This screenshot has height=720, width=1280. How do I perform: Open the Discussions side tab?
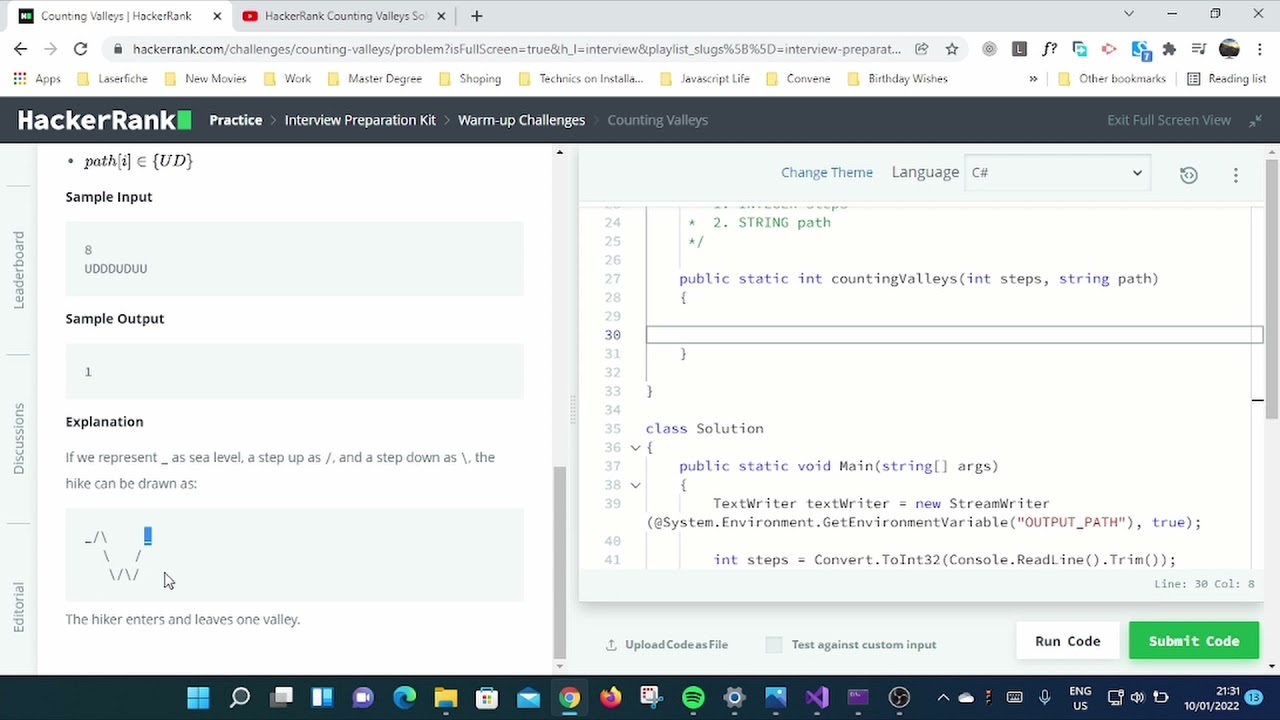[18, 438]
